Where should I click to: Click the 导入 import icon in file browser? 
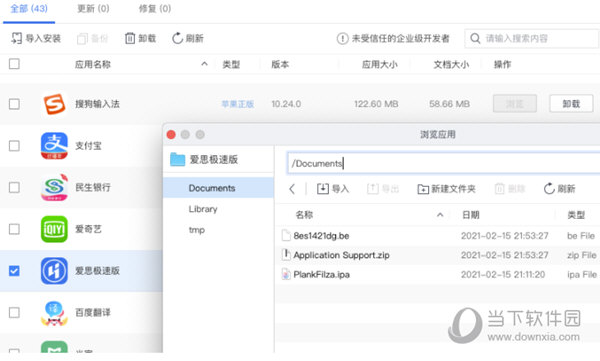(x=323, y=188)
